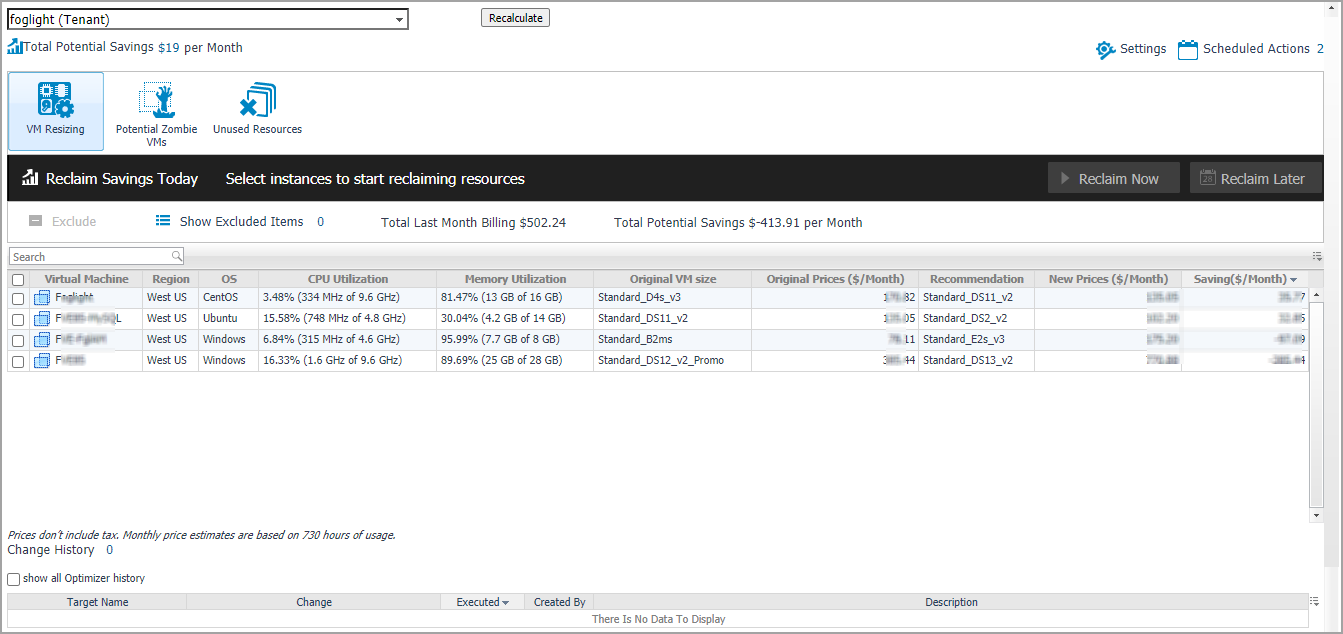This screenshot has width=1343, height=634.
Task: Open the Scheduled Actions calendar icon
Action: [x=1187, y=49]
